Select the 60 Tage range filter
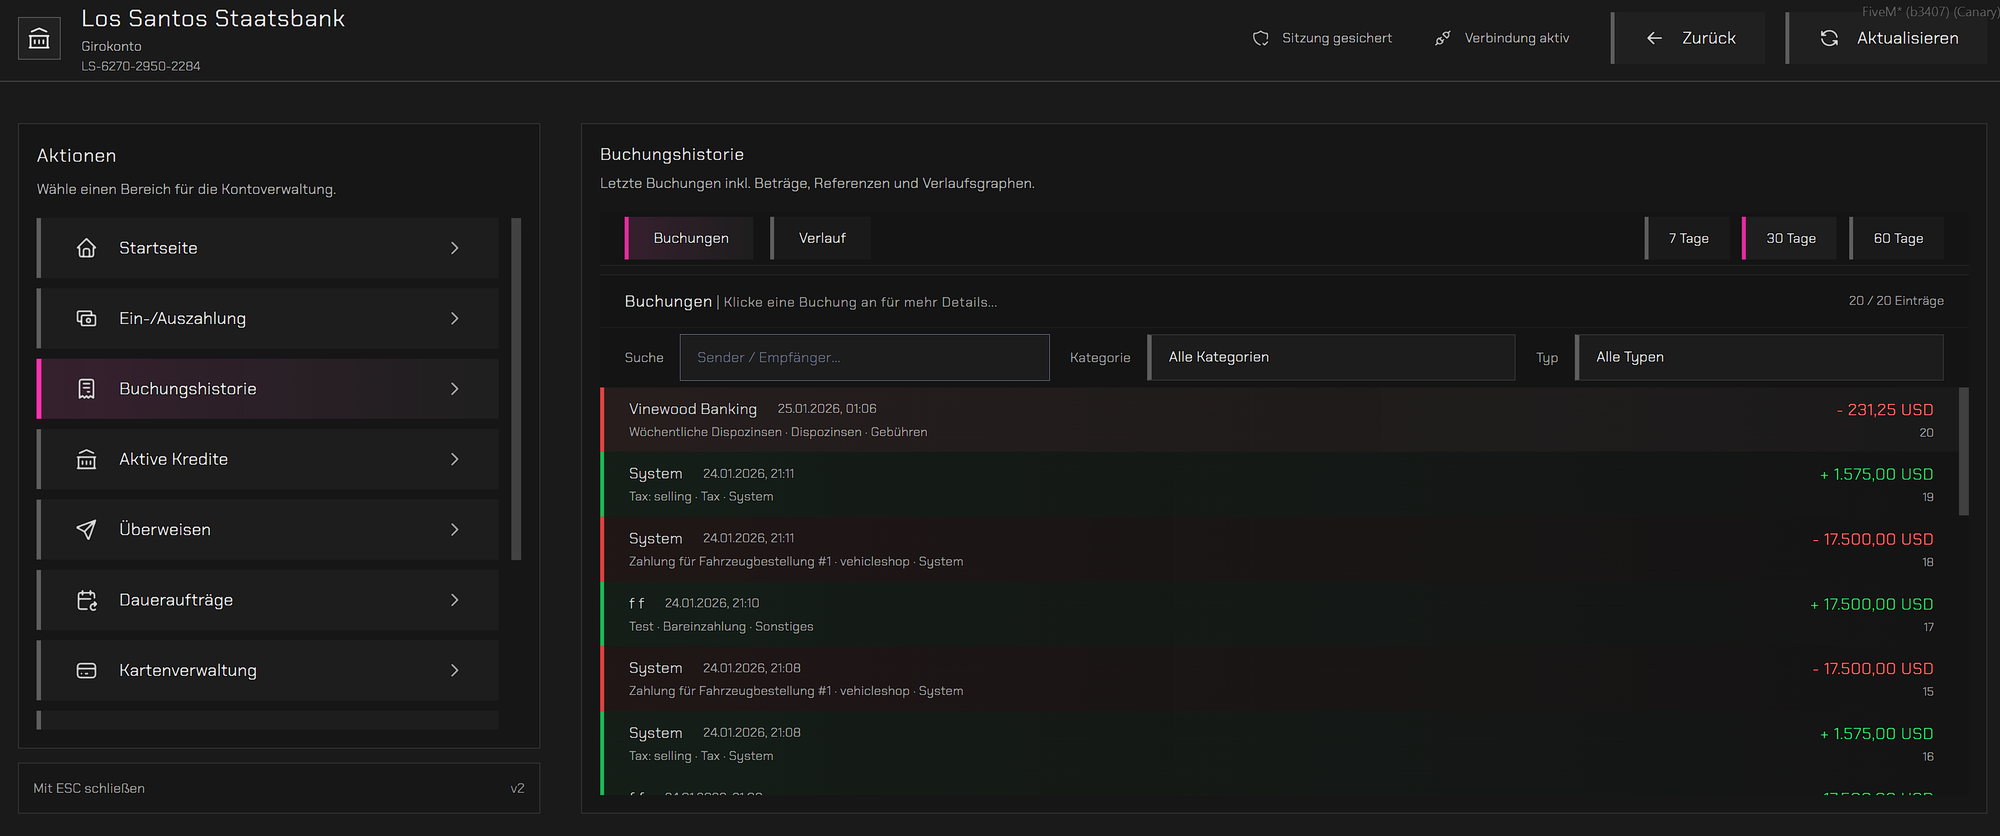The height and width of the screenshot is (836, 2000). point(1897,238)
